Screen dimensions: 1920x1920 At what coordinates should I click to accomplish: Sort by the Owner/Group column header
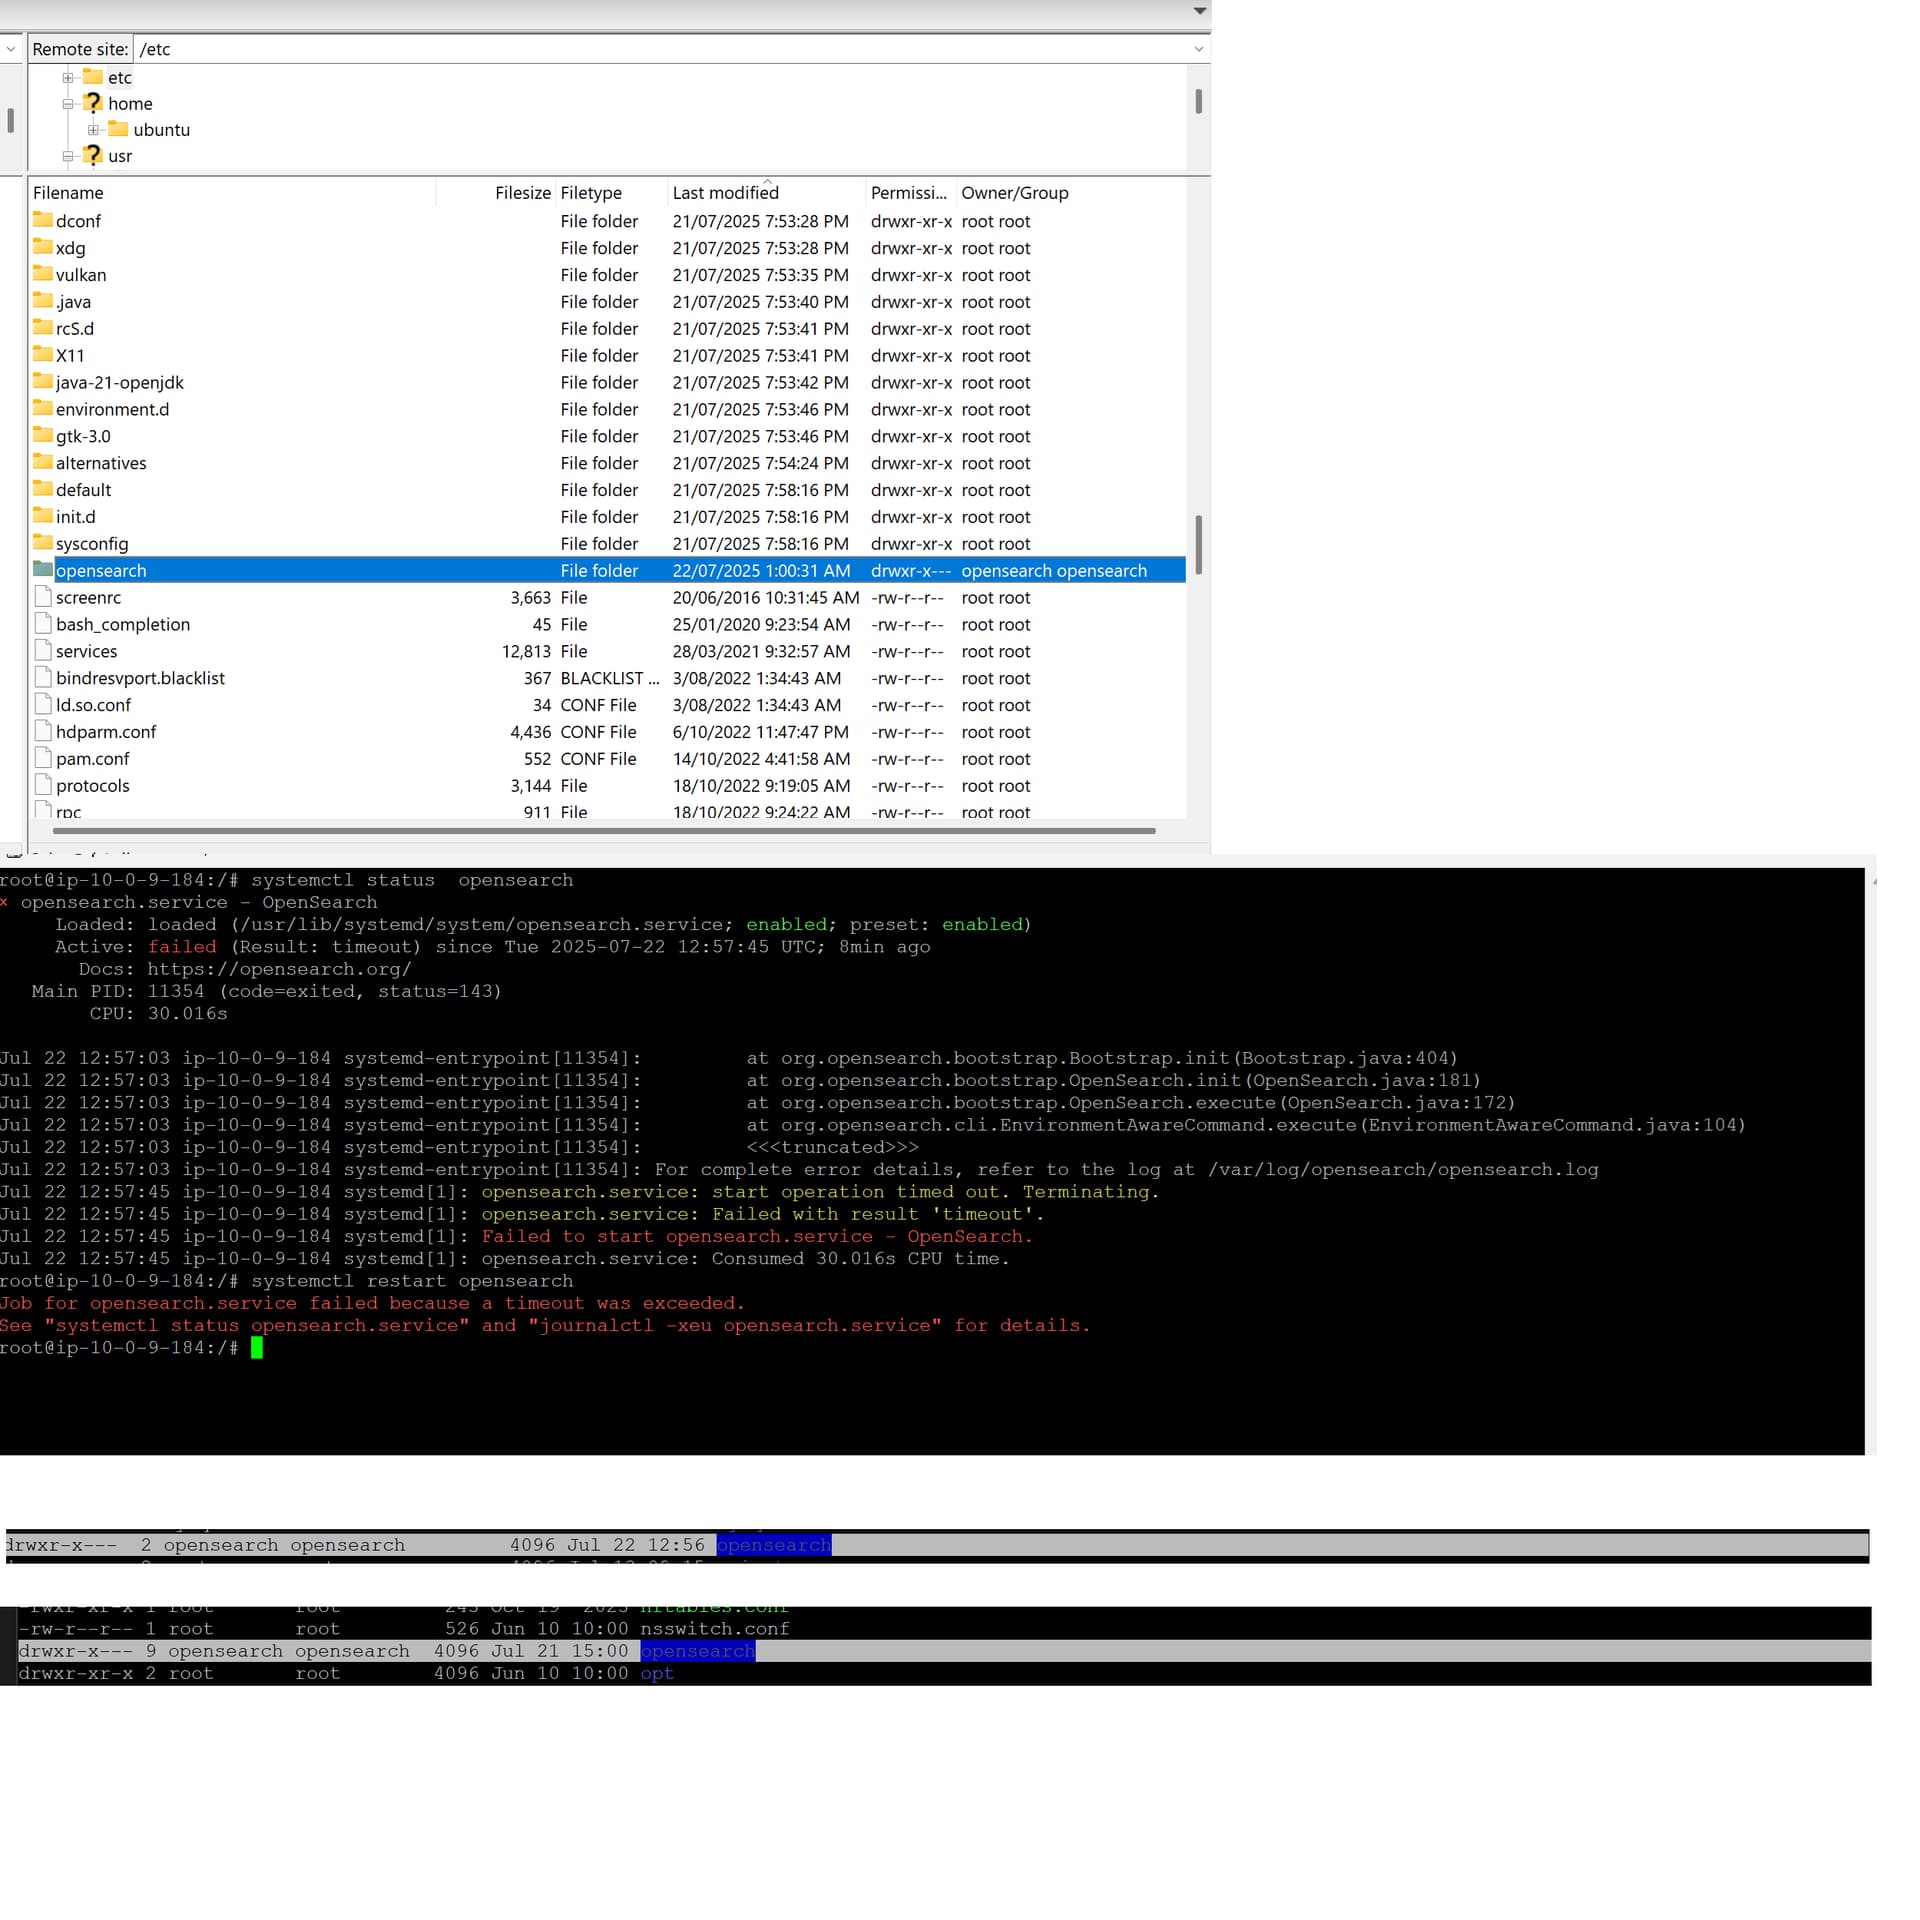click(x=1071, y=193)
